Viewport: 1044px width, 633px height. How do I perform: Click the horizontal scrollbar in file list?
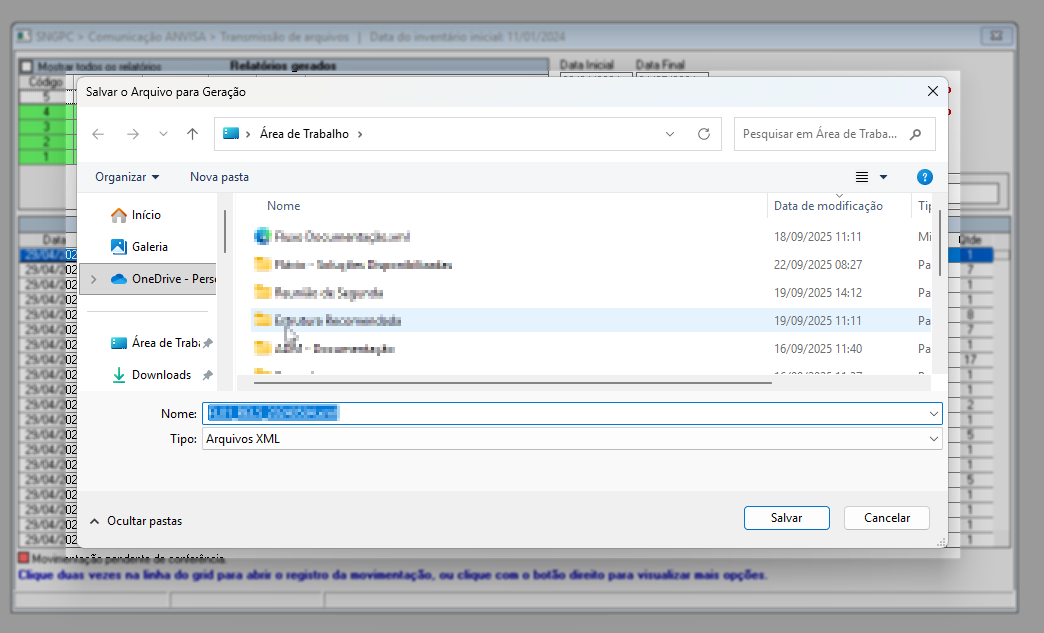pos(512,381)
